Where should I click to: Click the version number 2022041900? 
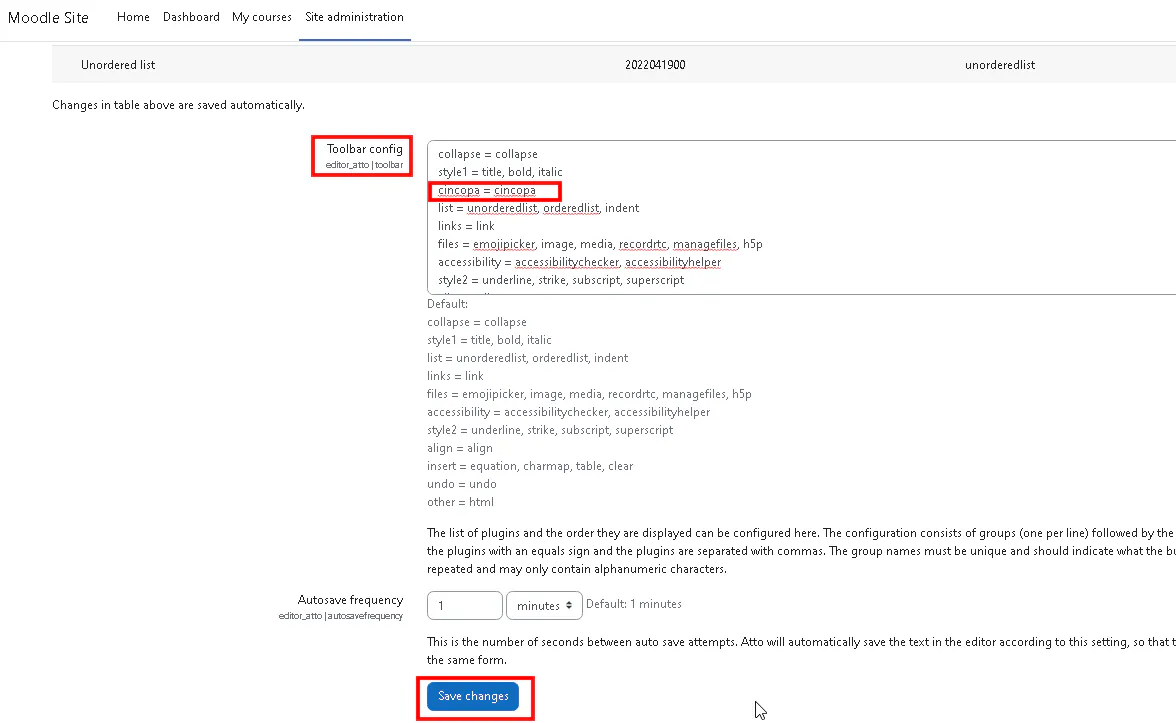click(x=655, y=64)
